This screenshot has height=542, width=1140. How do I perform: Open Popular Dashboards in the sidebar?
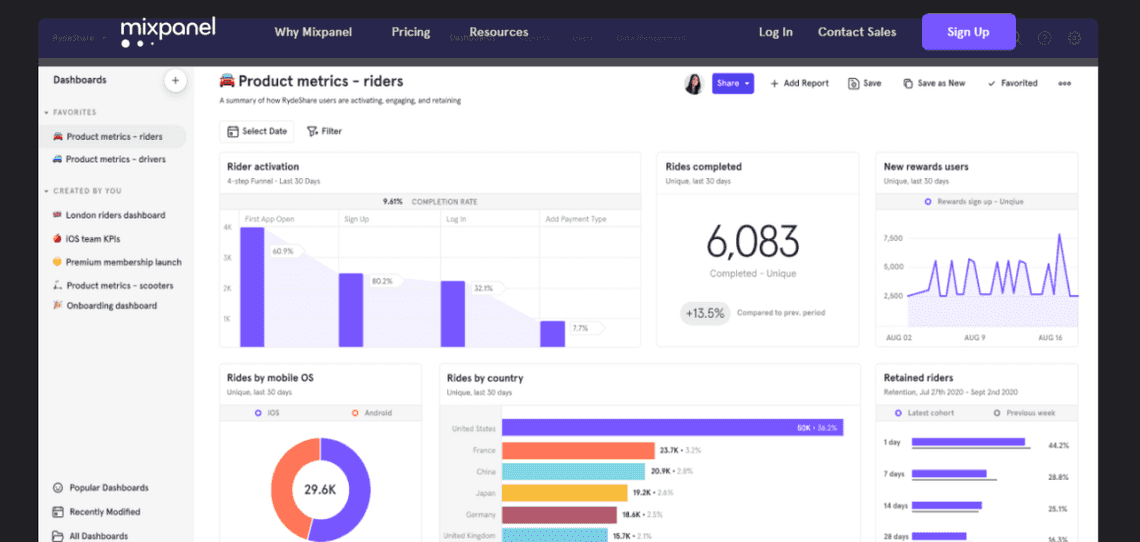click(x=108, y=488)
